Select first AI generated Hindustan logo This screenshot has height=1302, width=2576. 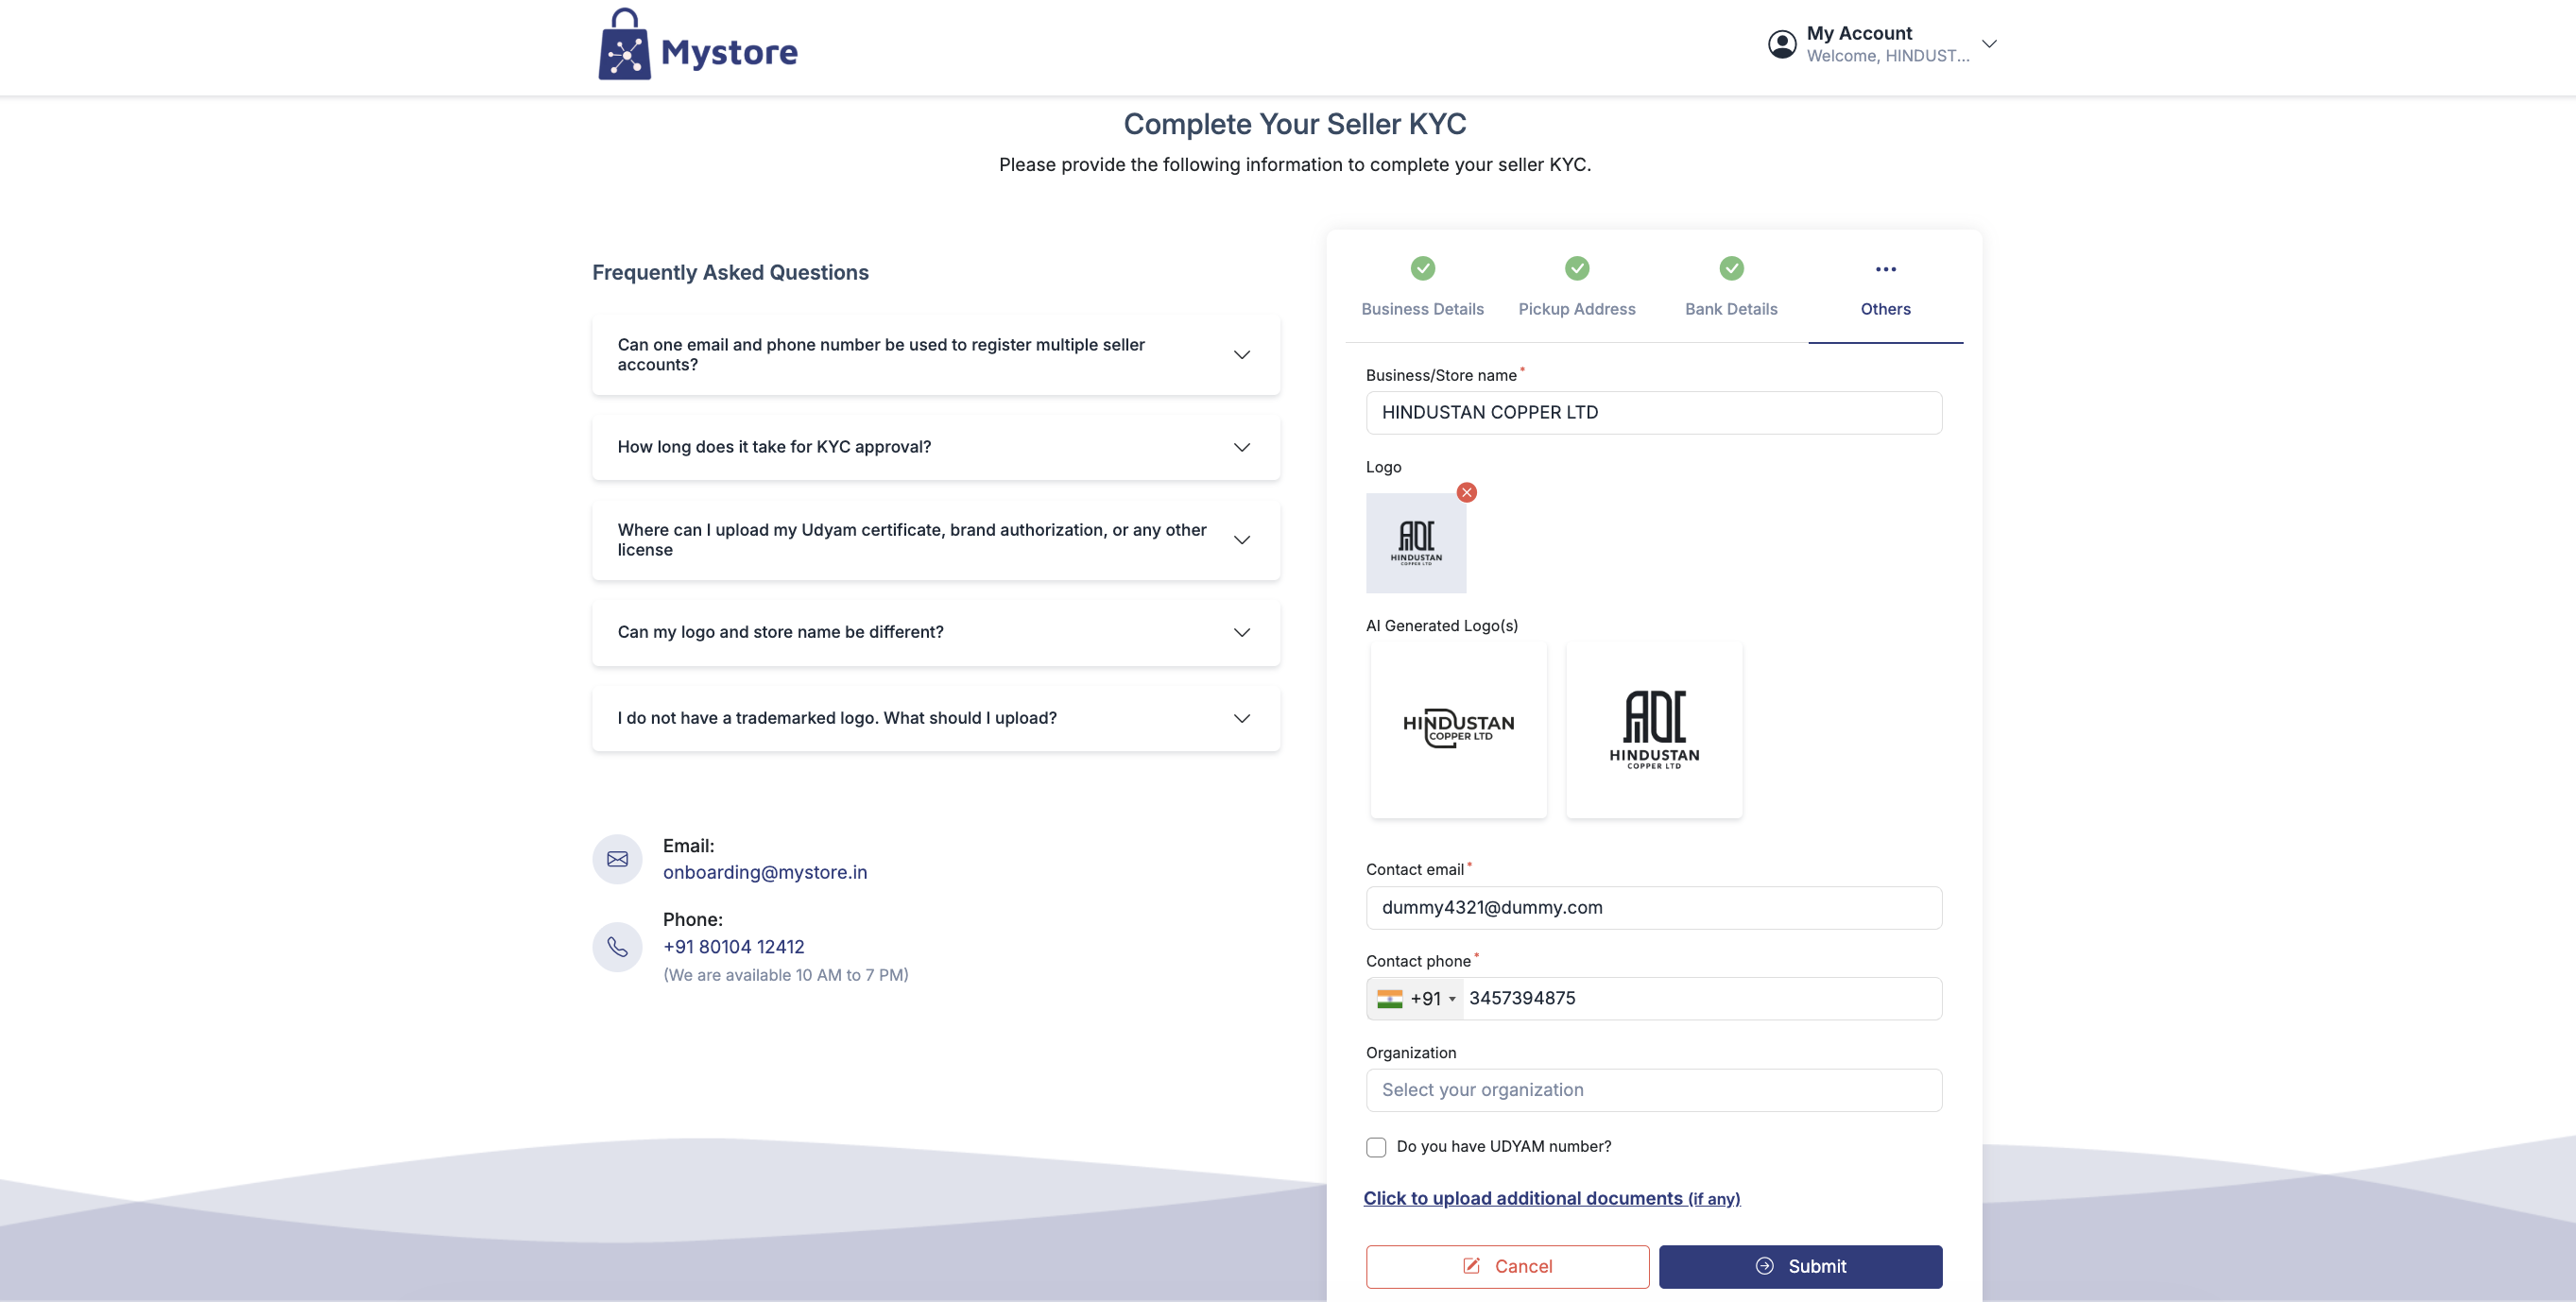(x=1458, y=729)
